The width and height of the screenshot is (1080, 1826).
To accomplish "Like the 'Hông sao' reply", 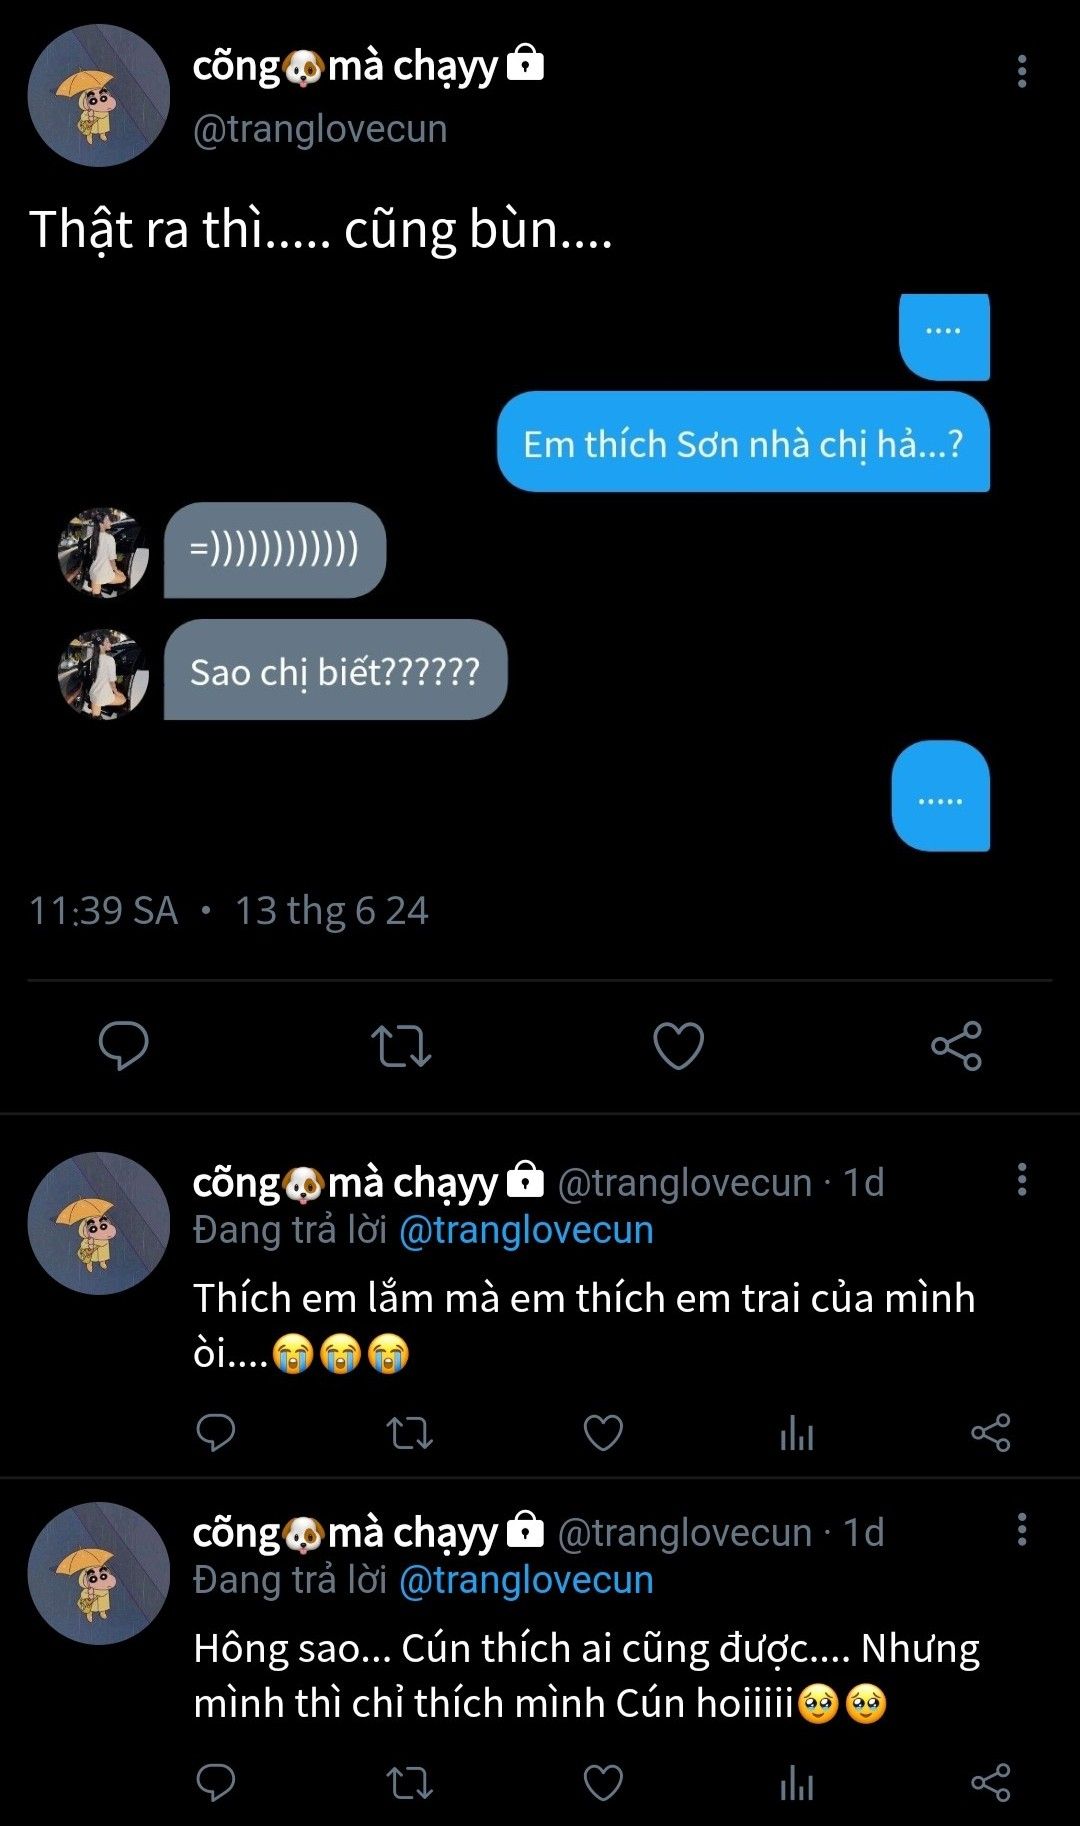I will [603, 1783].
